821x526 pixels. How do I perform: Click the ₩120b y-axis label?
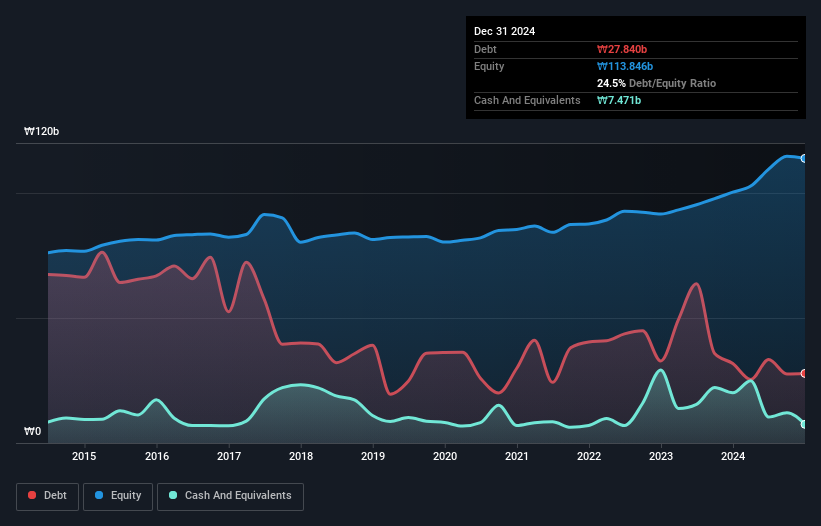tap(41, 131)
